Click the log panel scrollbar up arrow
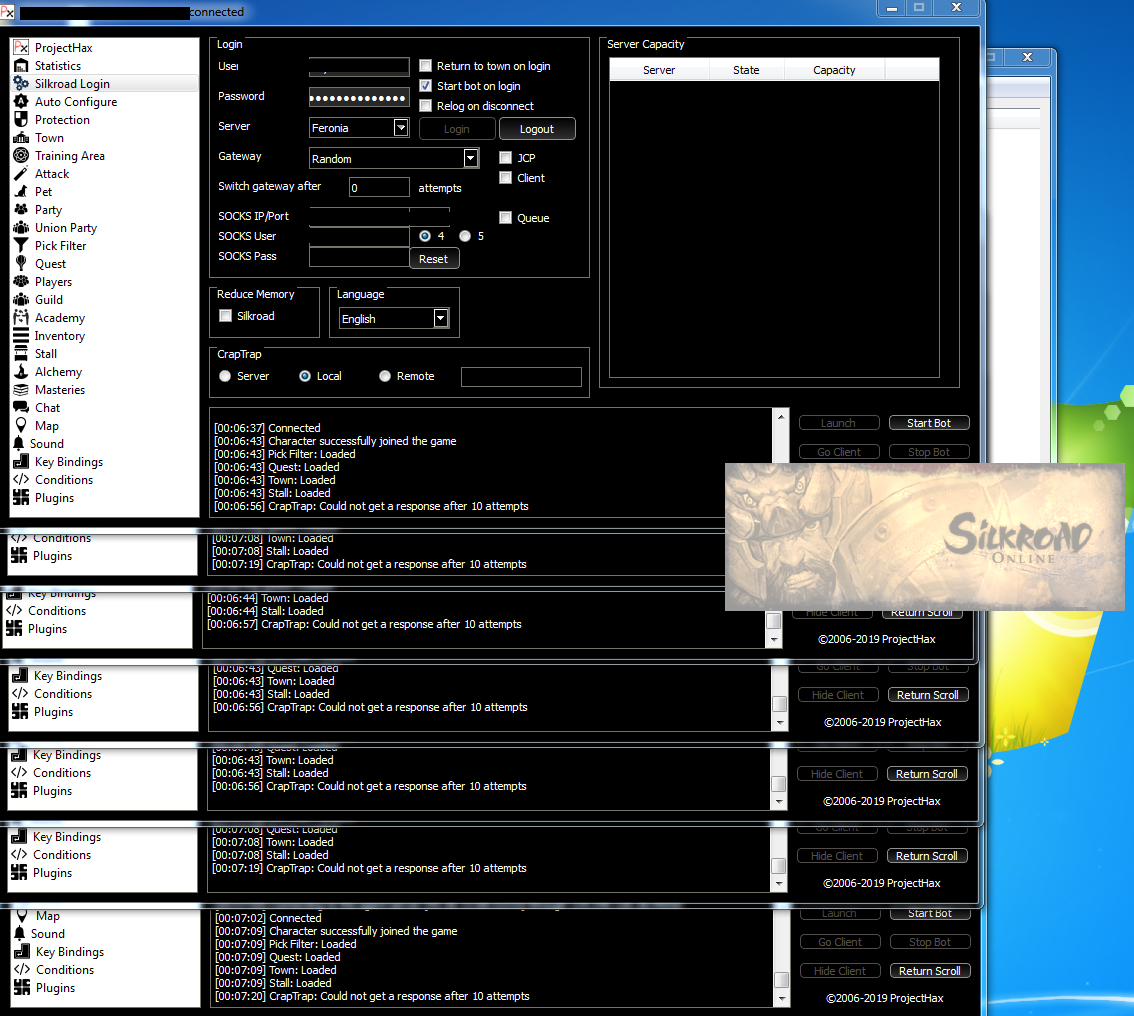The image size is (1134, 1016). [x=780, y=416]
